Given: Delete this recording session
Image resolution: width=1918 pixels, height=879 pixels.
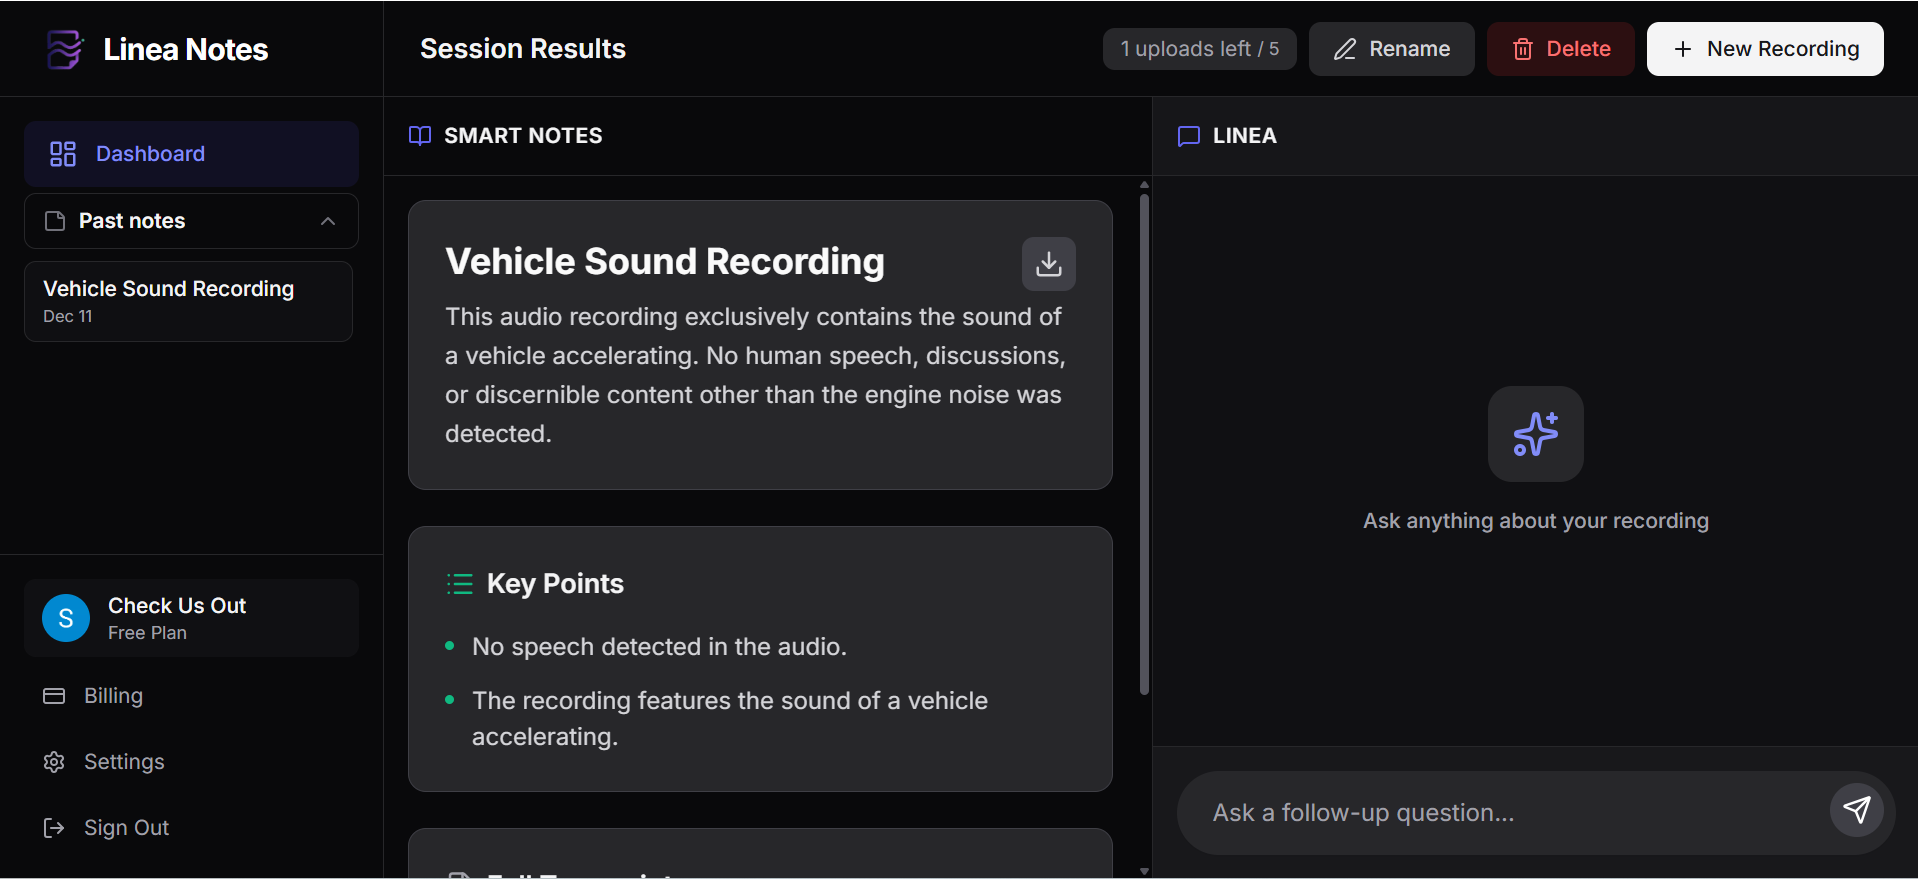Looking at the screenshot, I should (x=1560, y=49).
